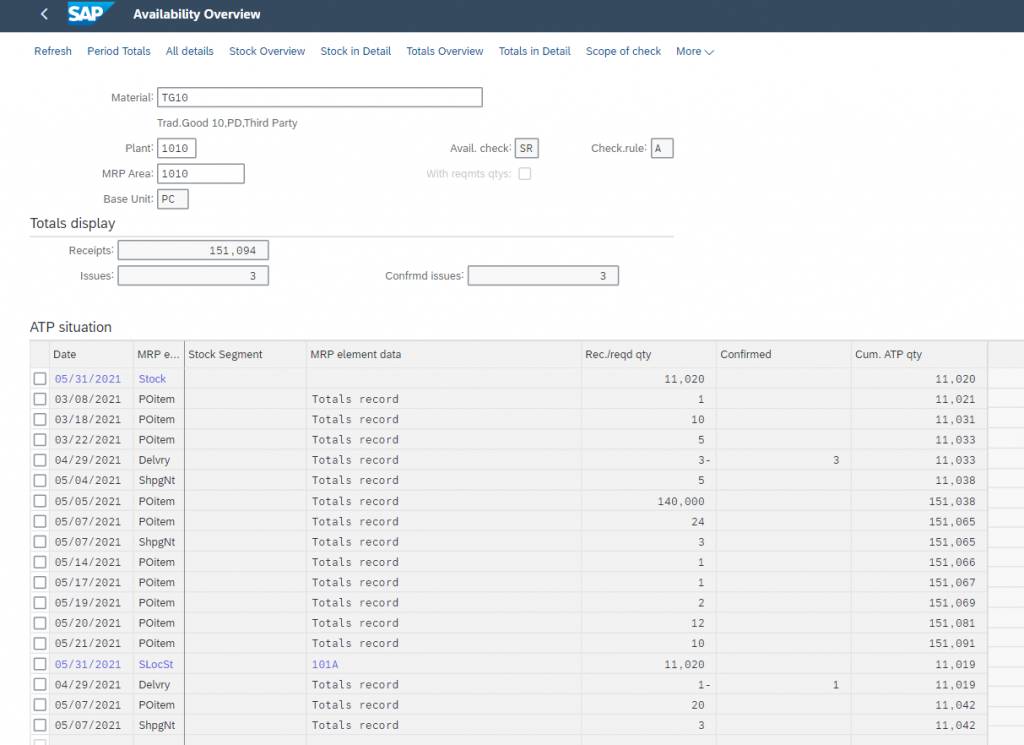1024x745 pixels.
Task: Refresh the availability overview
Action: coord(53,51)
